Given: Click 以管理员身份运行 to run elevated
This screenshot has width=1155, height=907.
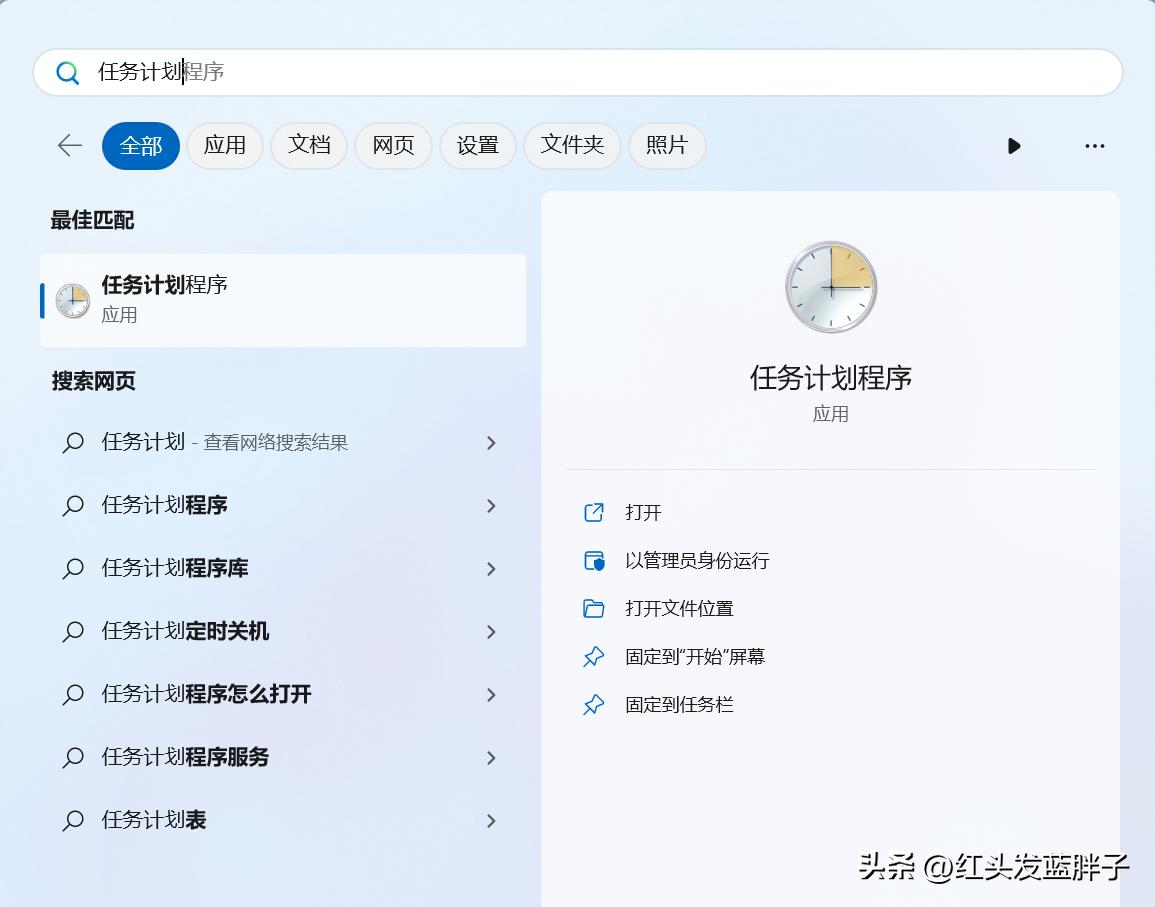Looking at the screenshot, I should click(x=698, y=561).
